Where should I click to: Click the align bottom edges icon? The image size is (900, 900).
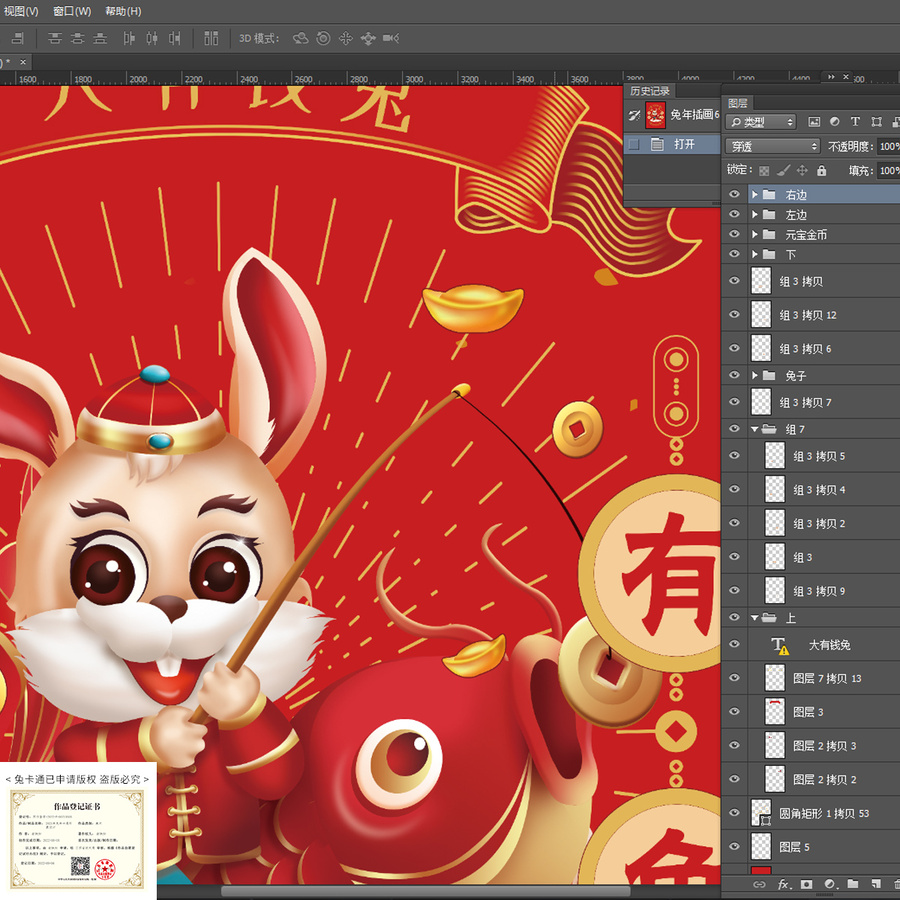[x=100, y=38]
